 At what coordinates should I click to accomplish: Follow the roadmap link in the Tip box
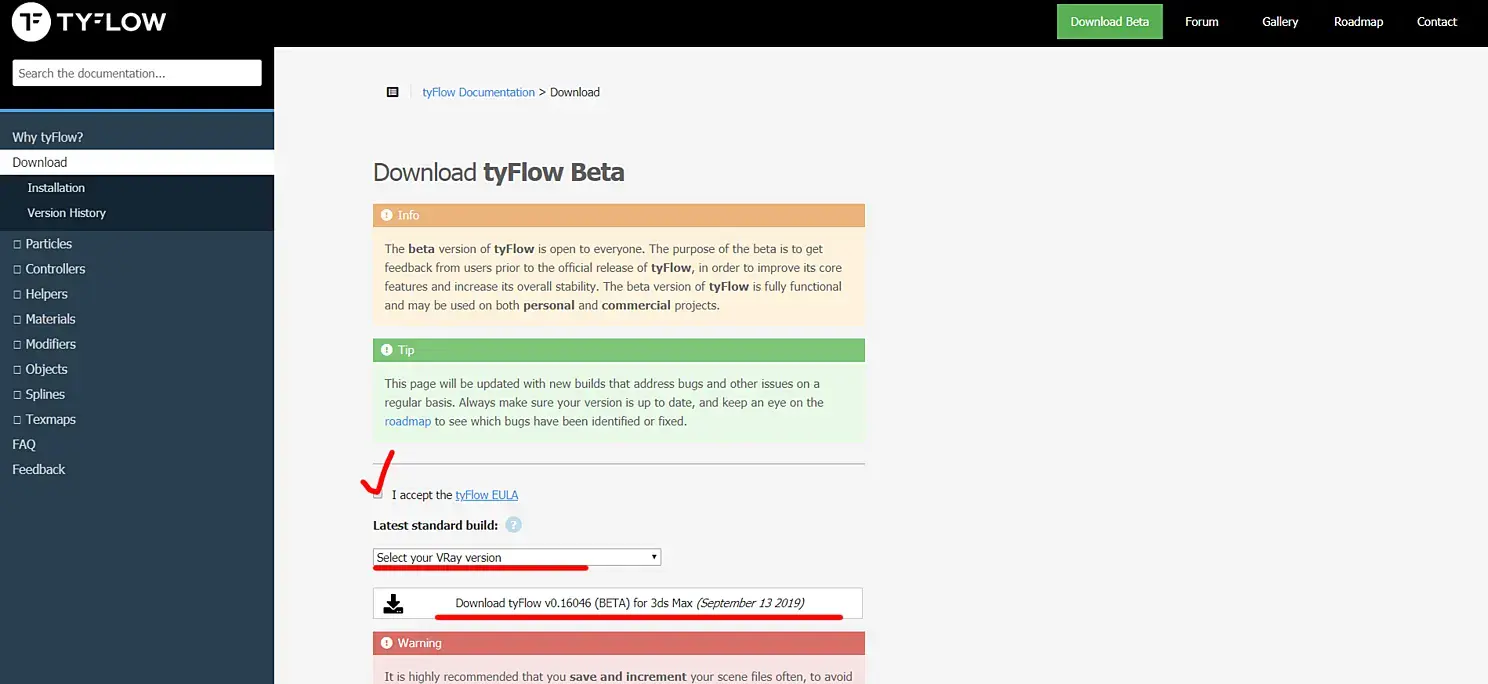point(408,421)
